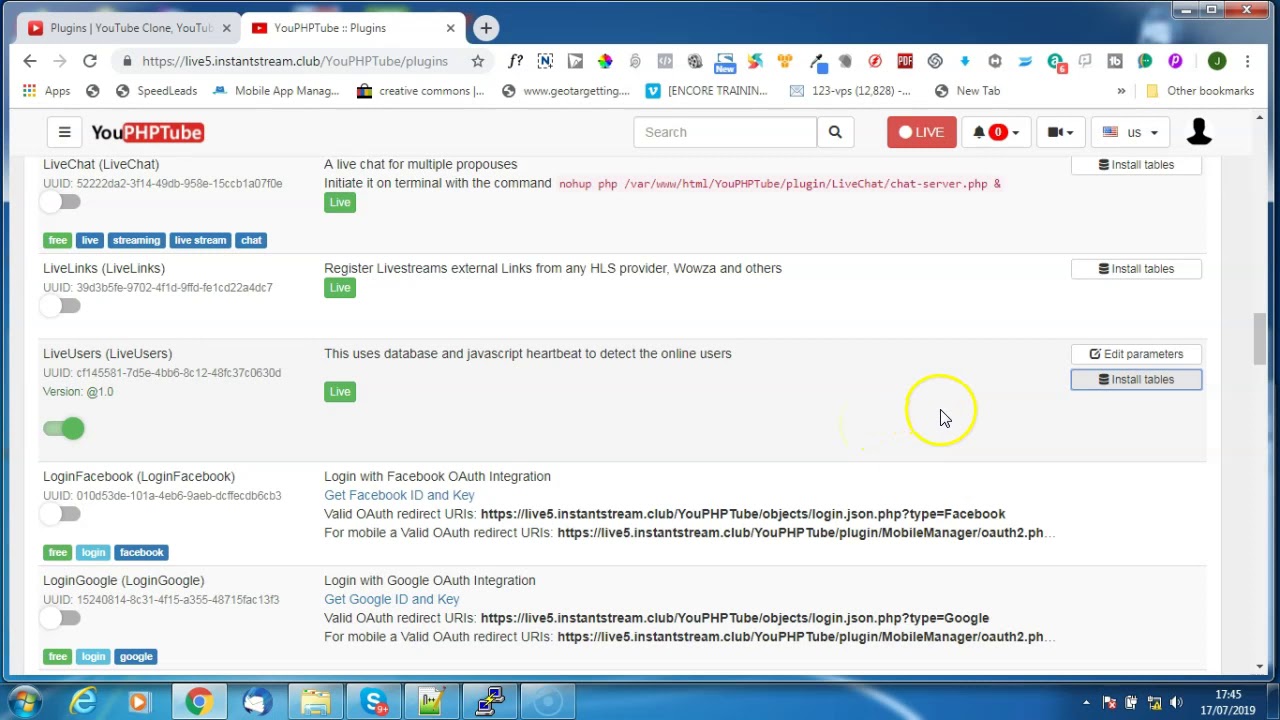Open the Chrome three-dot menu
Image resolution: width=1280 pixels, height=720 pixels.
pos(1248,61)
